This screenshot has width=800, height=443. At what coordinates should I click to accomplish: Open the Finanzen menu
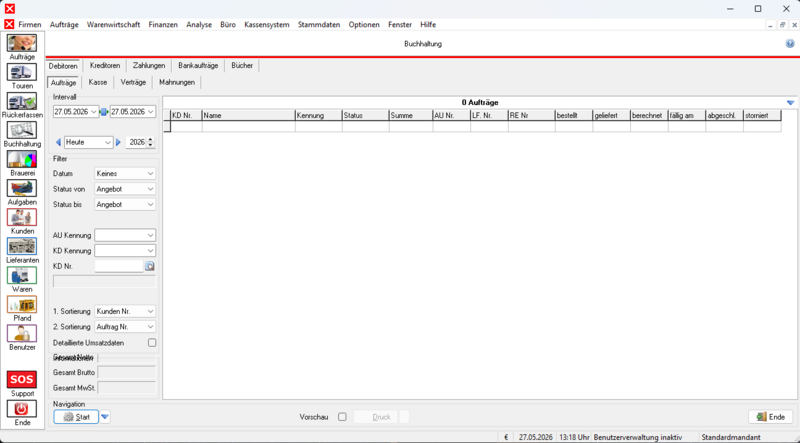tap(163, 24)
